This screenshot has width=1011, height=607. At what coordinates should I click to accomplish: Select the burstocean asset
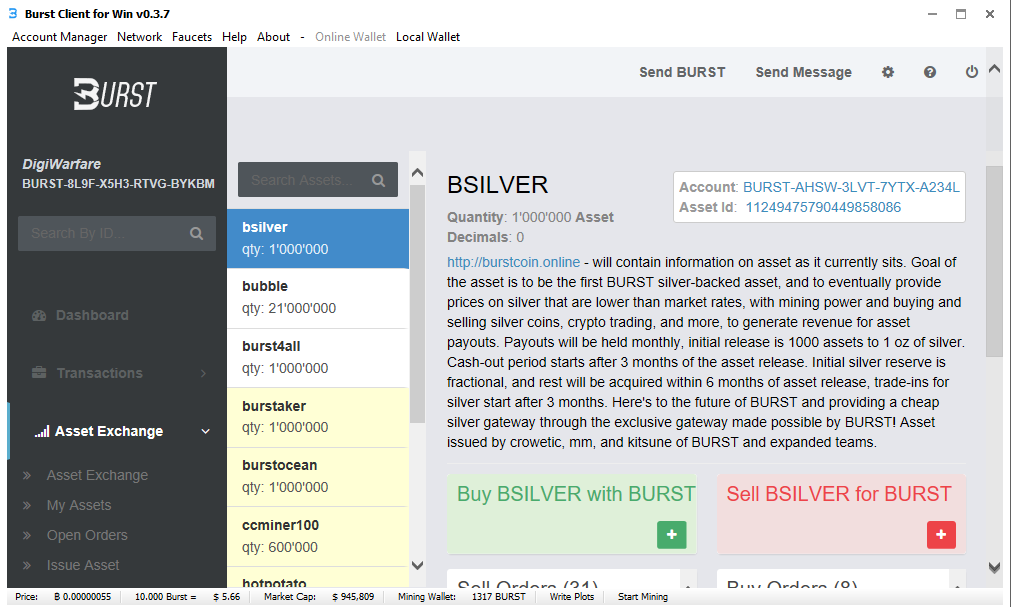click(317, 477)
